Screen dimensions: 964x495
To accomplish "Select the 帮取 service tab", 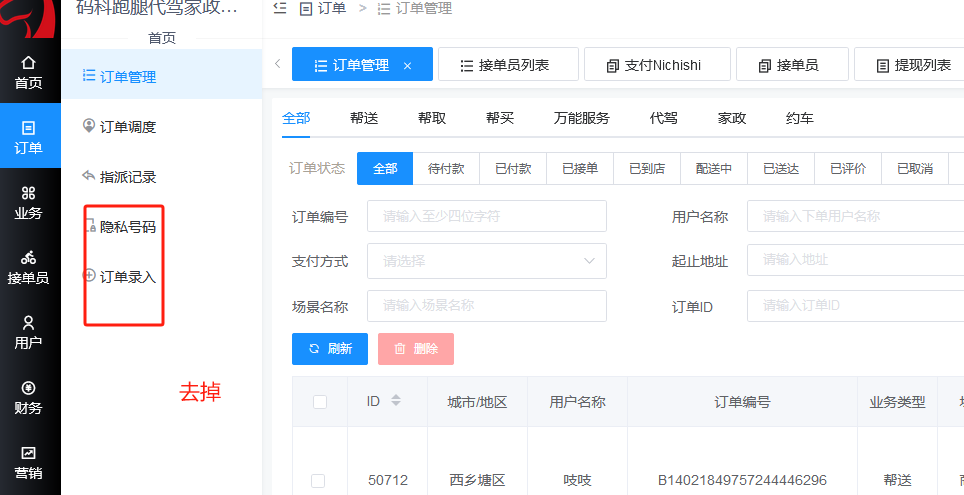I will point(432,118).
